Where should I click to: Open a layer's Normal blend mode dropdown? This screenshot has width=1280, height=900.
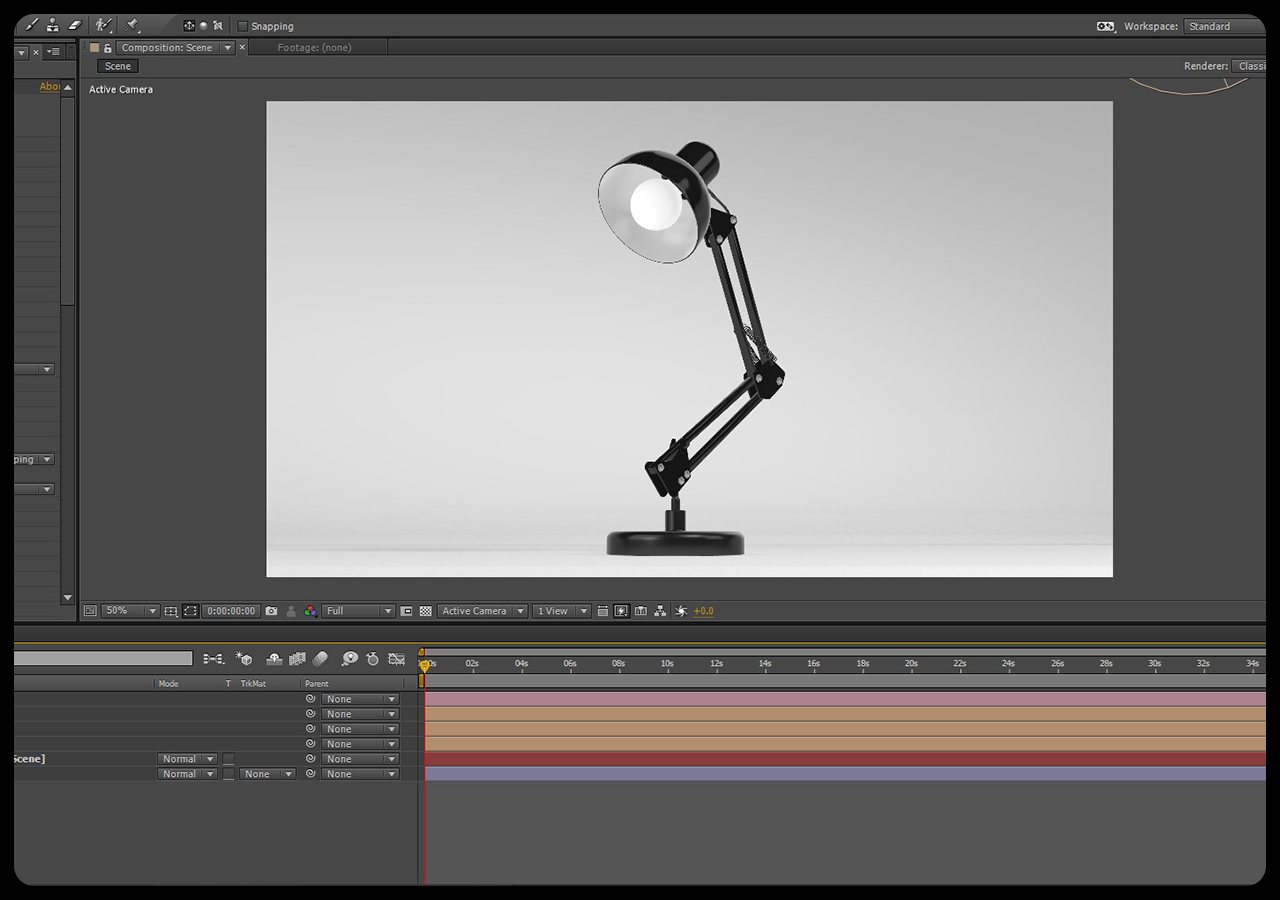pos(186,758)
